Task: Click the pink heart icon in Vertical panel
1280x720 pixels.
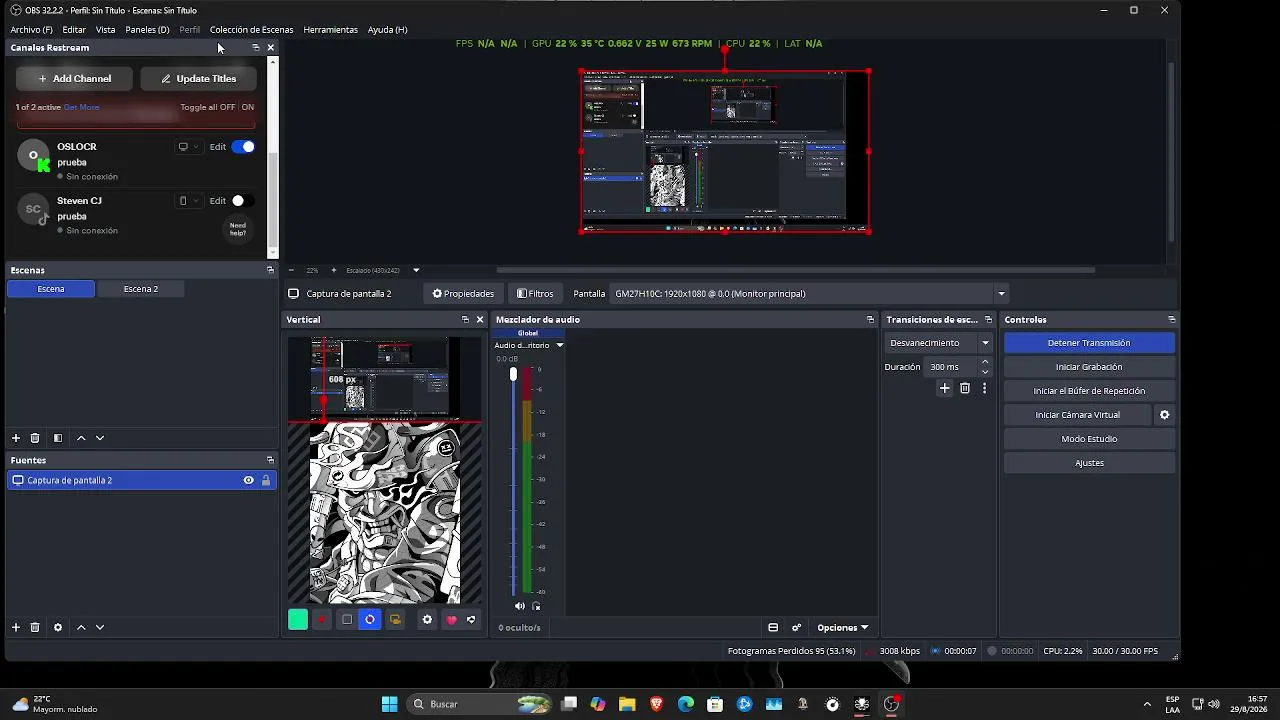Action: click(x=451, y=619)
